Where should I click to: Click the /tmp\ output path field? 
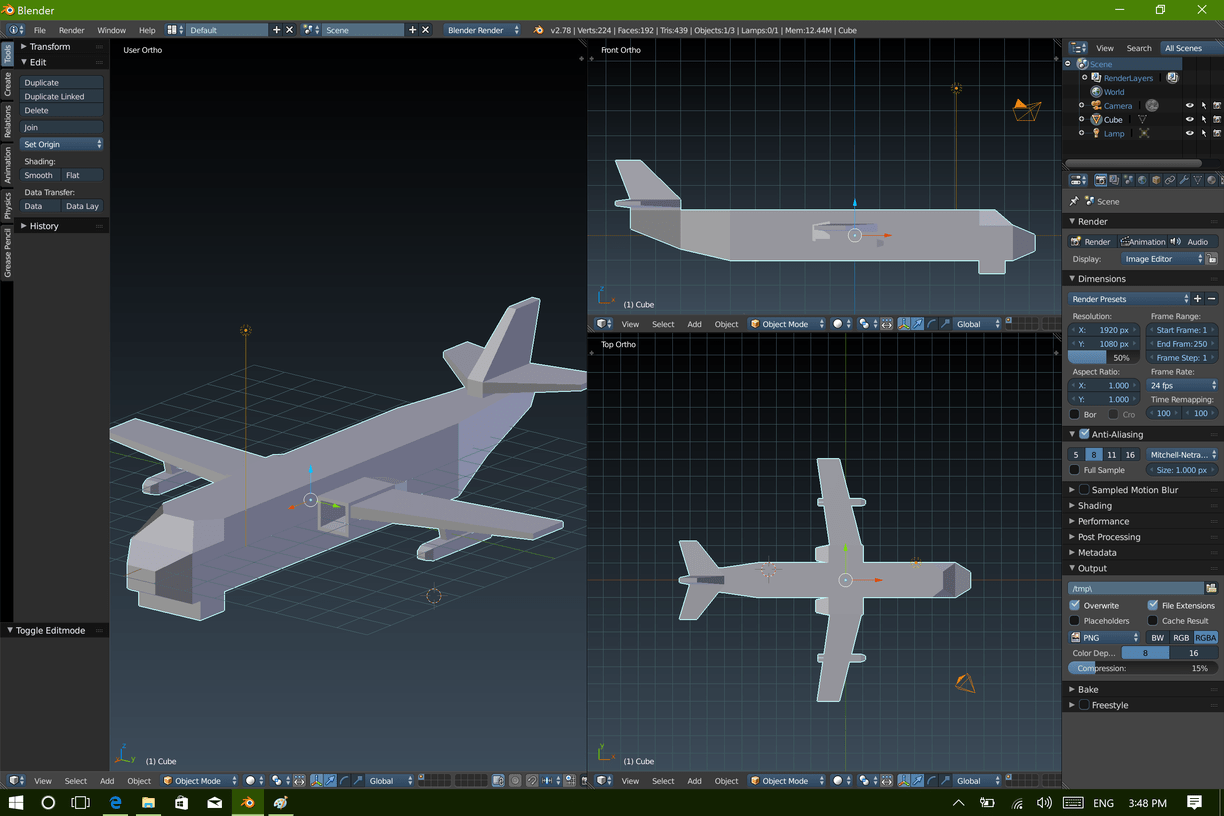tap(1134, 589)
